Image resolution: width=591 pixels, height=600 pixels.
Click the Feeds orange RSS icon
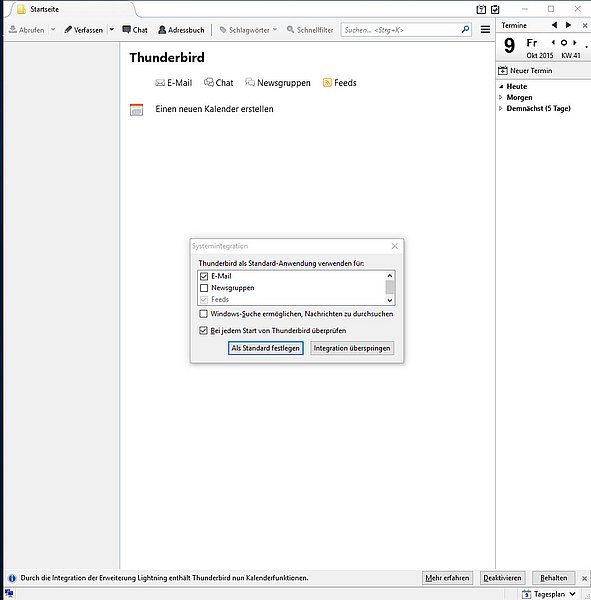coord(327,83)
